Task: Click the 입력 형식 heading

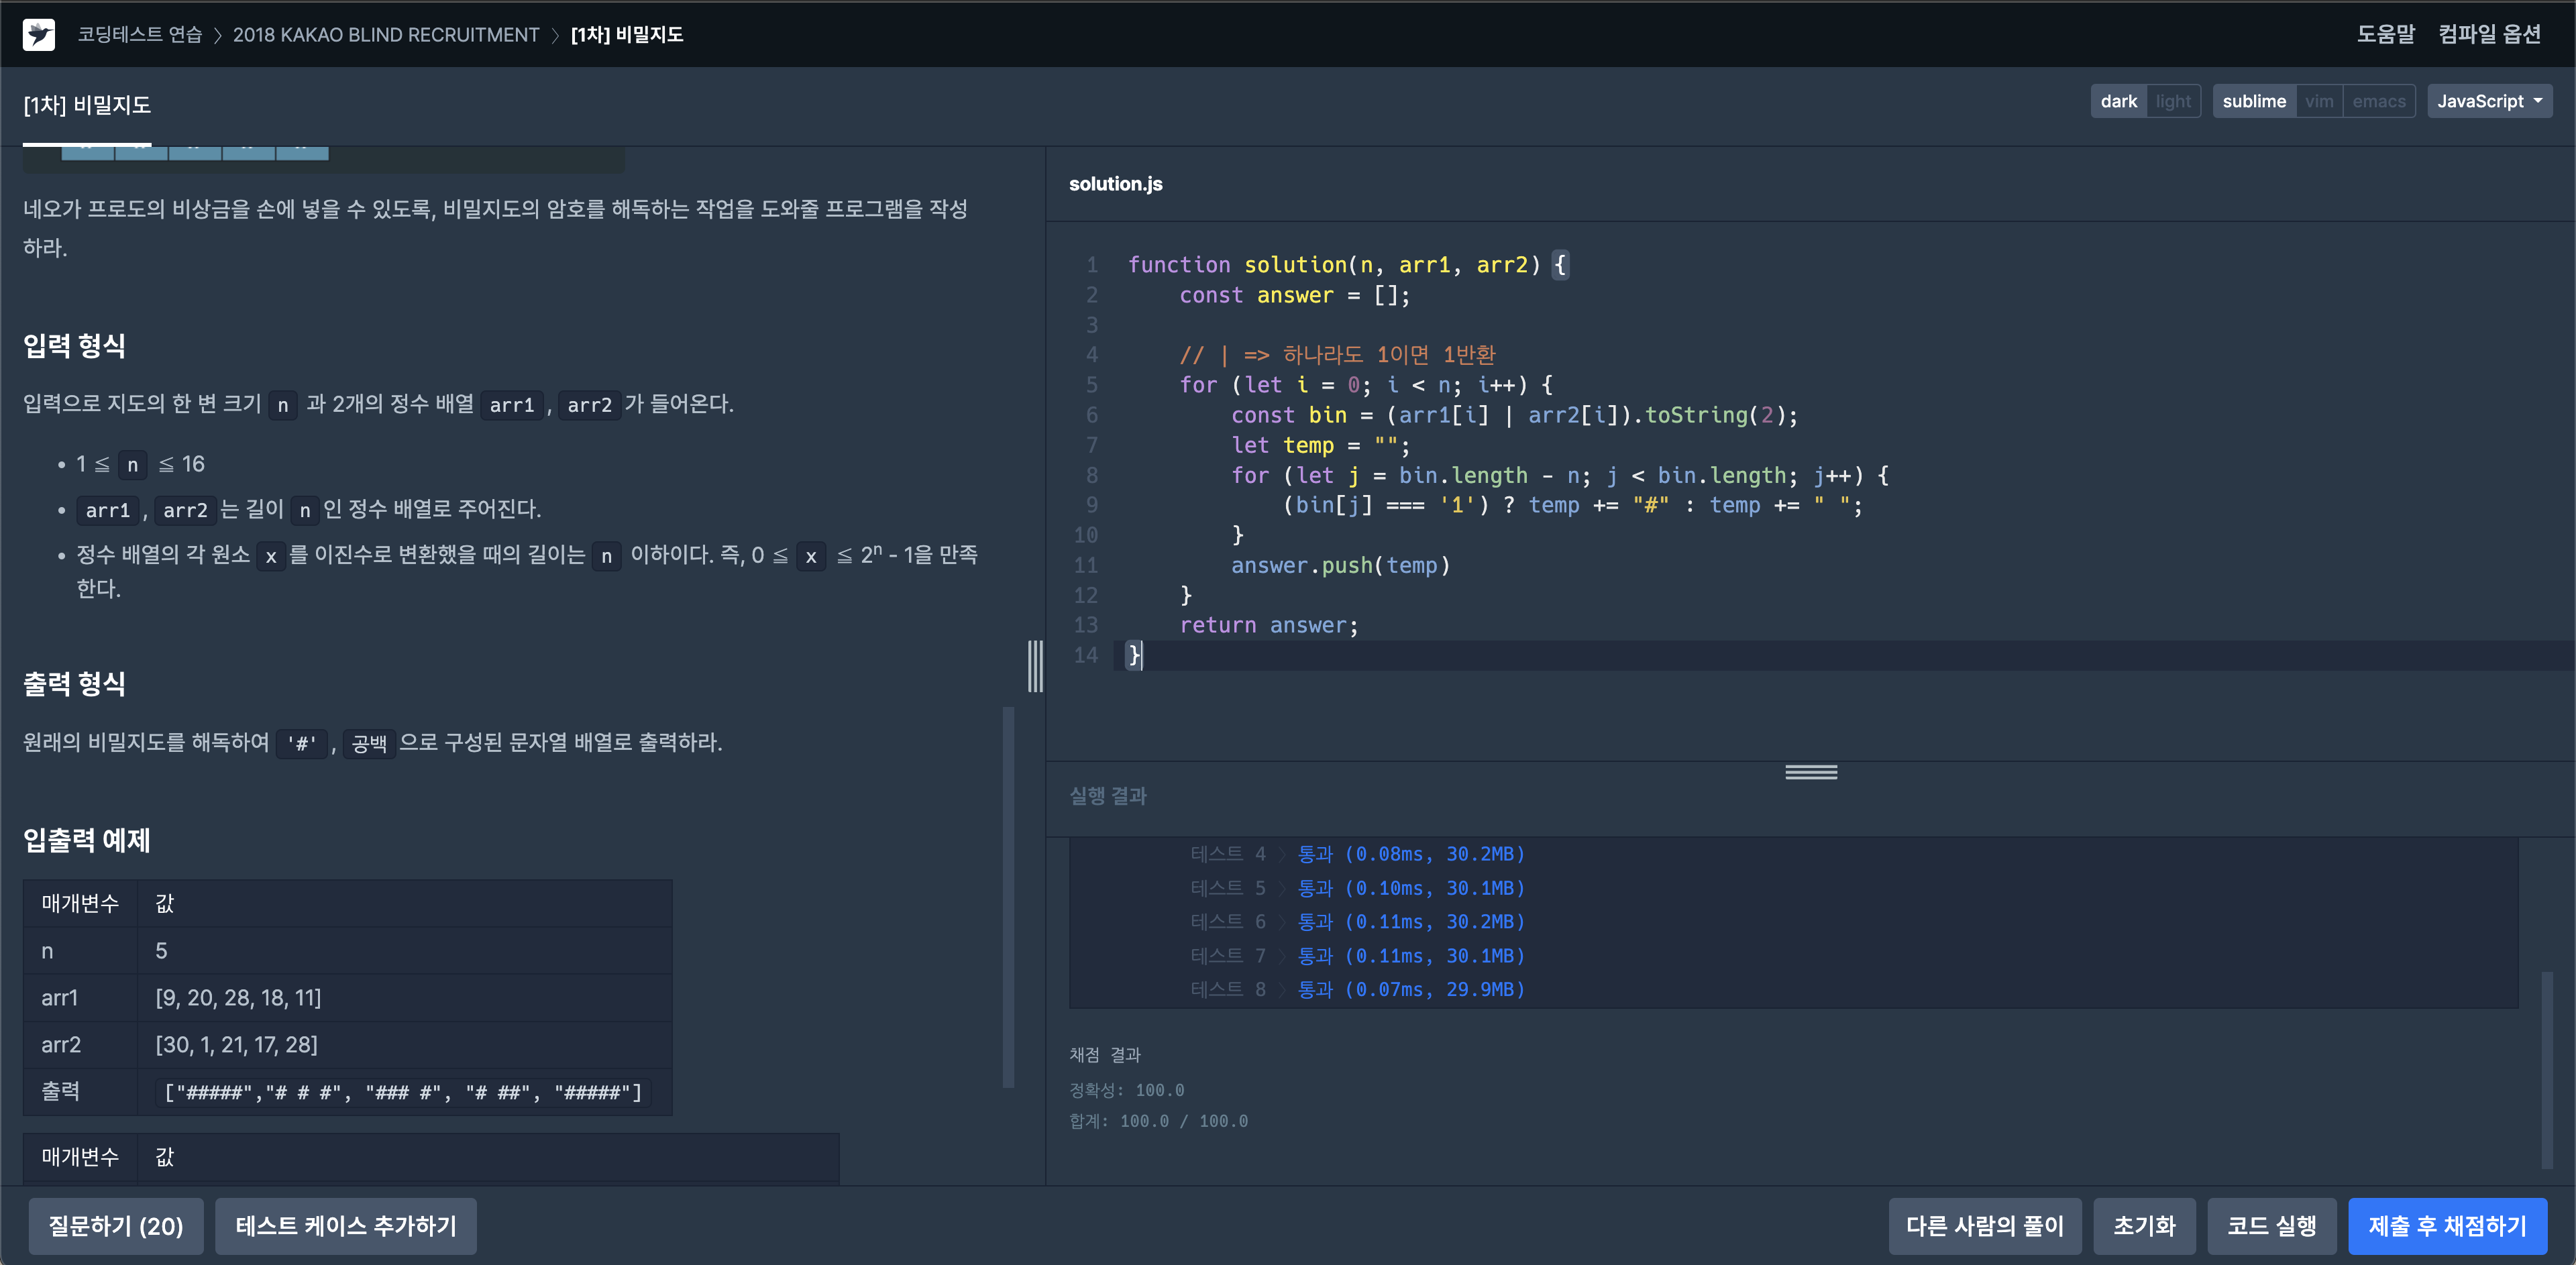Action: (x=74, y=346)
